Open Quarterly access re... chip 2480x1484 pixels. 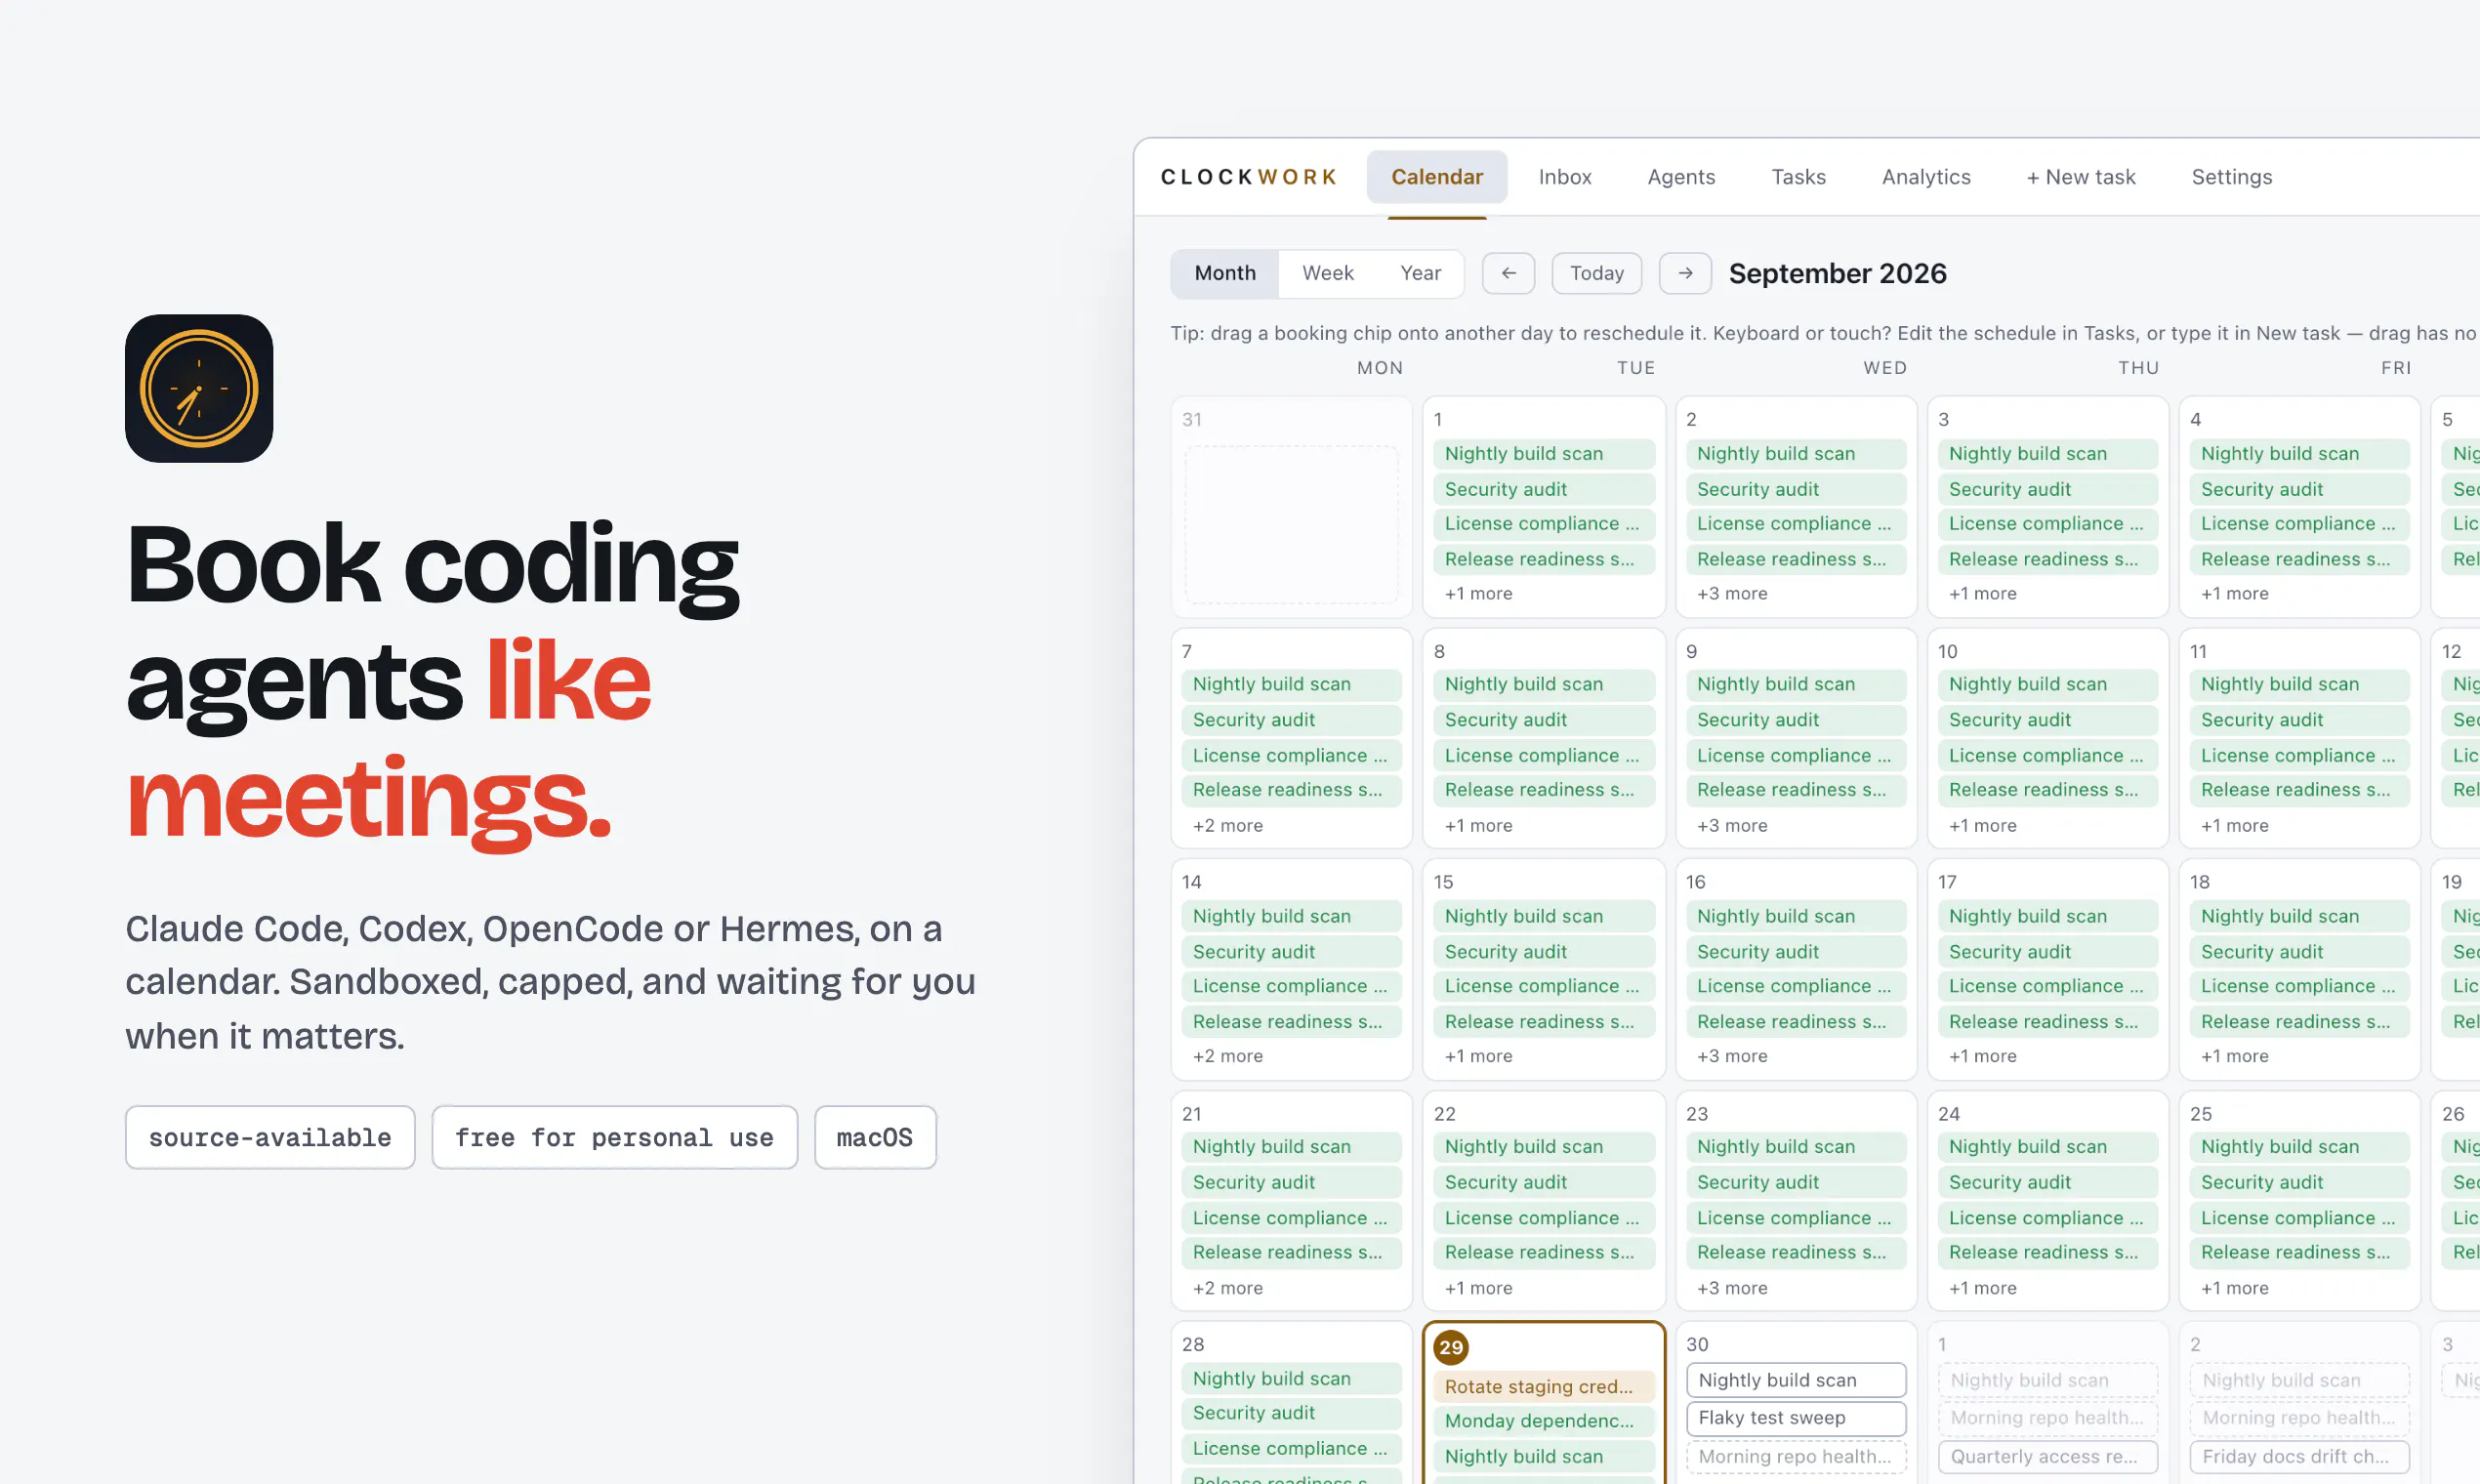point(2048,1457)
